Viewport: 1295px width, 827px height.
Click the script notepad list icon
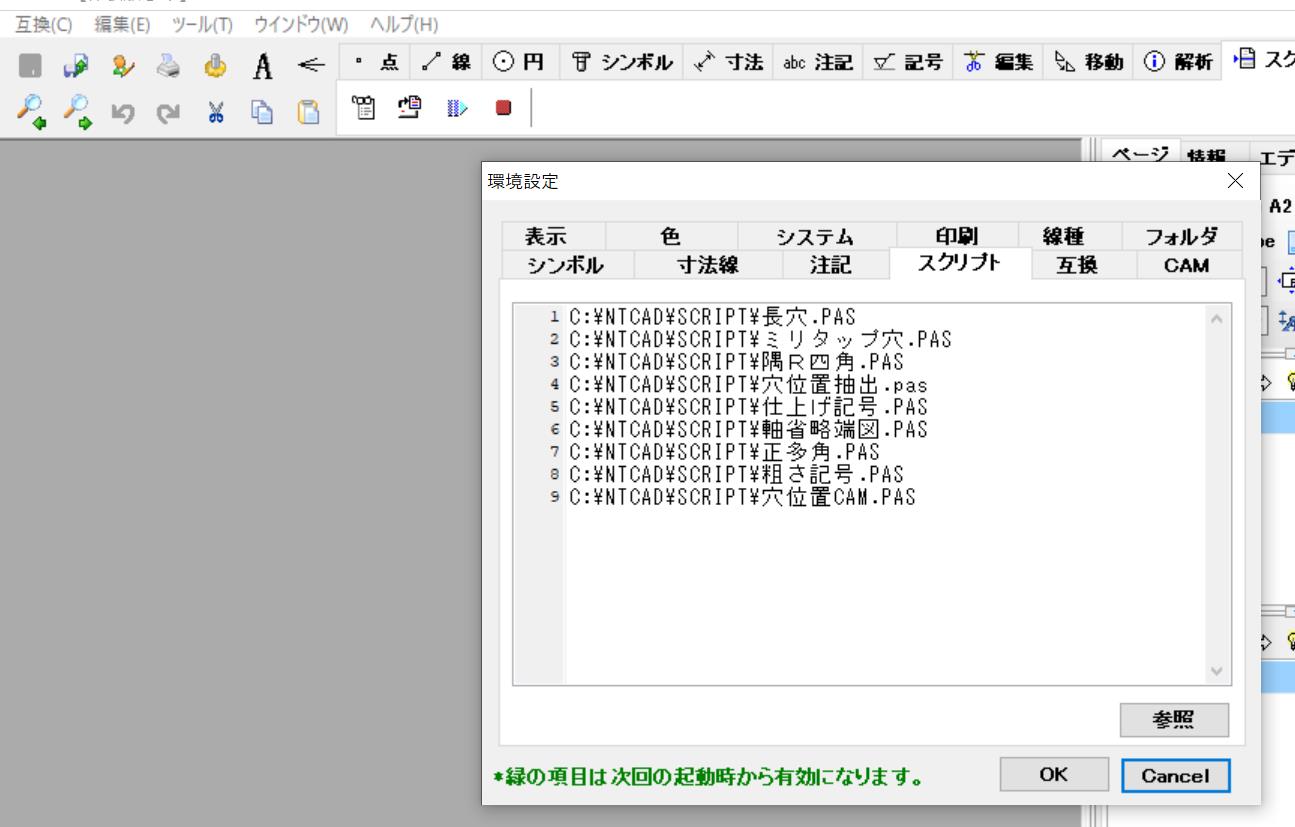click(363, 107)
